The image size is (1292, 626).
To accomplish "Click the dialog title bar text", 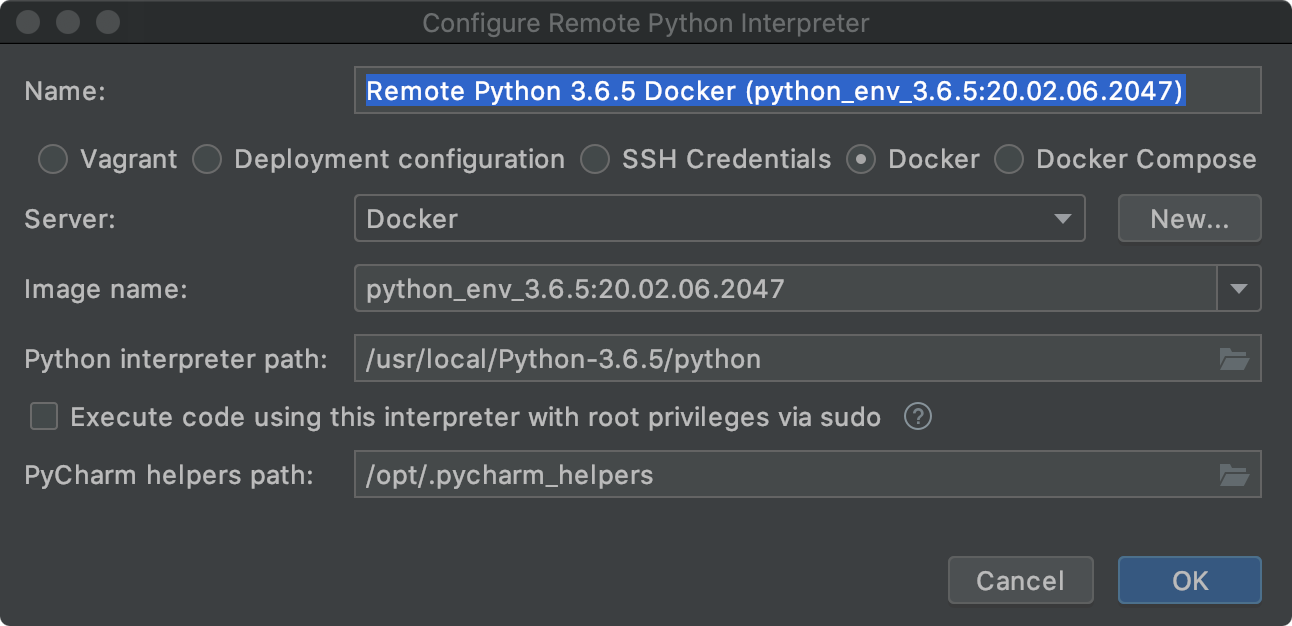I will [645, 22].
